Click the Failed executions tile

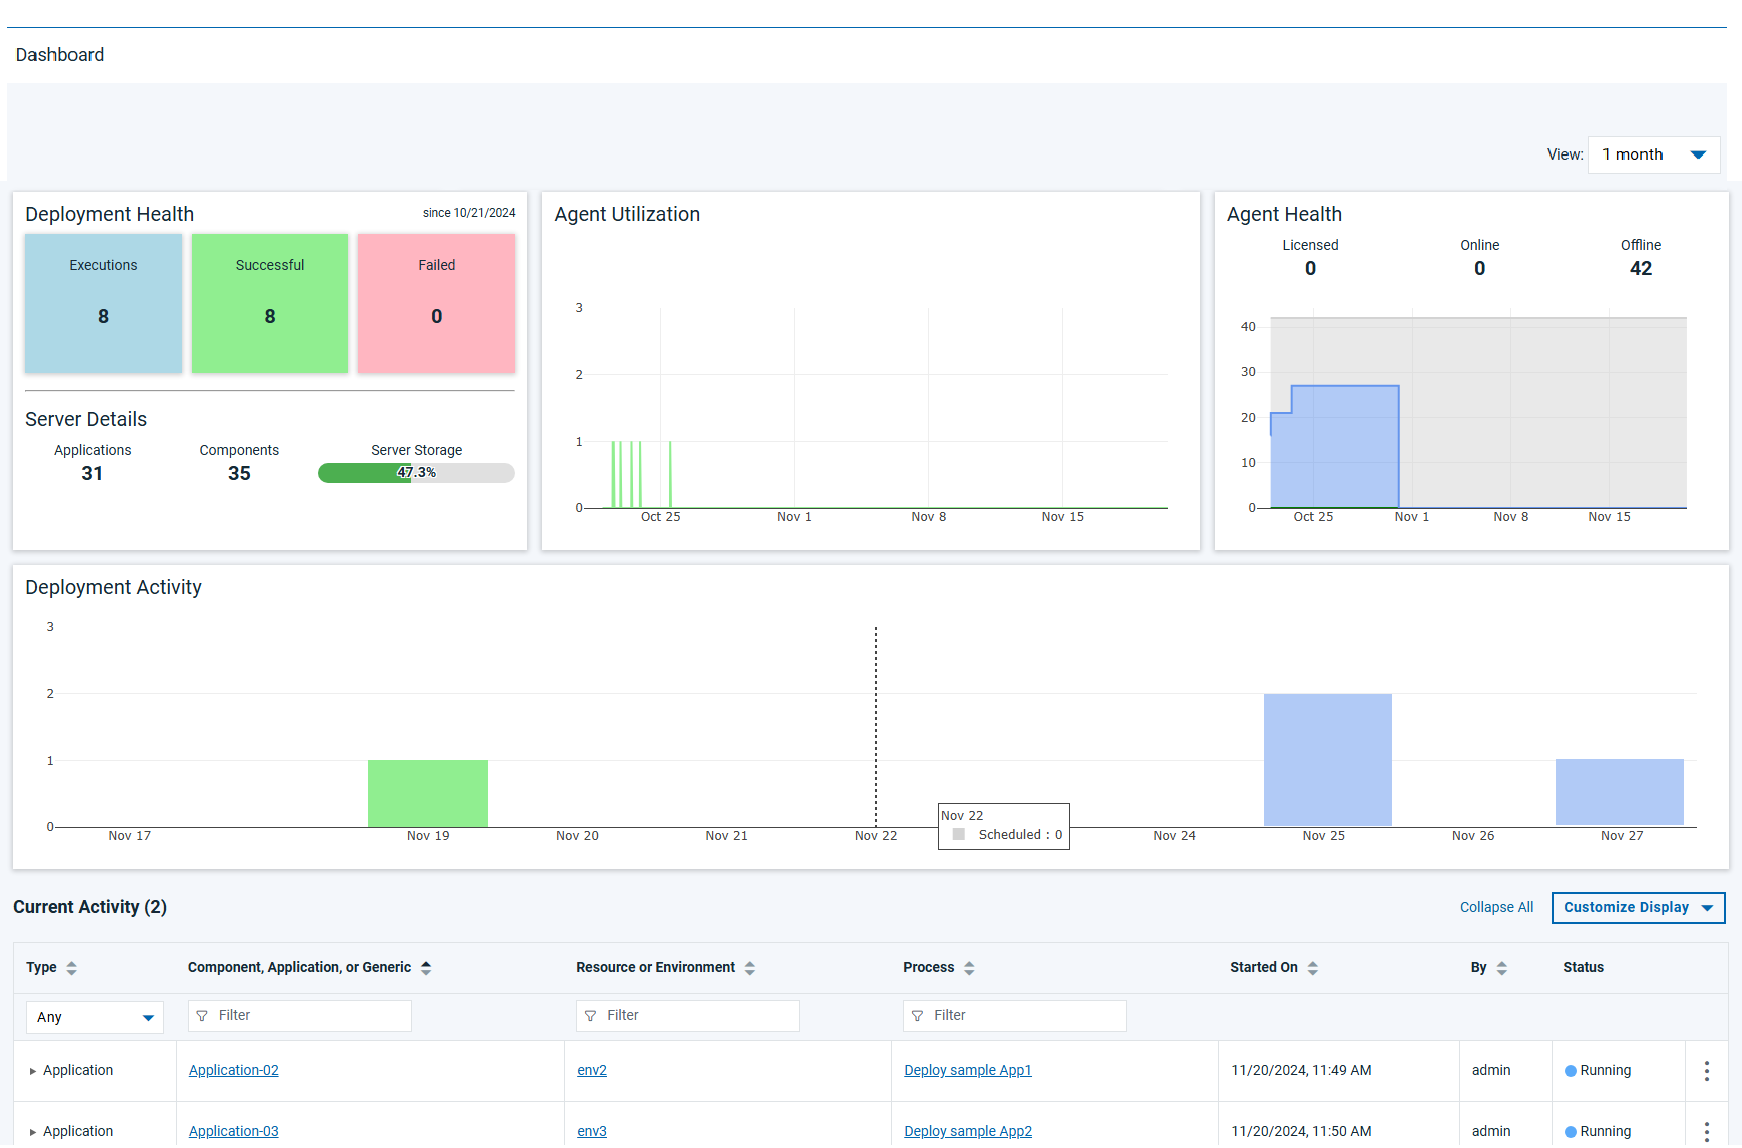[436, 304]
